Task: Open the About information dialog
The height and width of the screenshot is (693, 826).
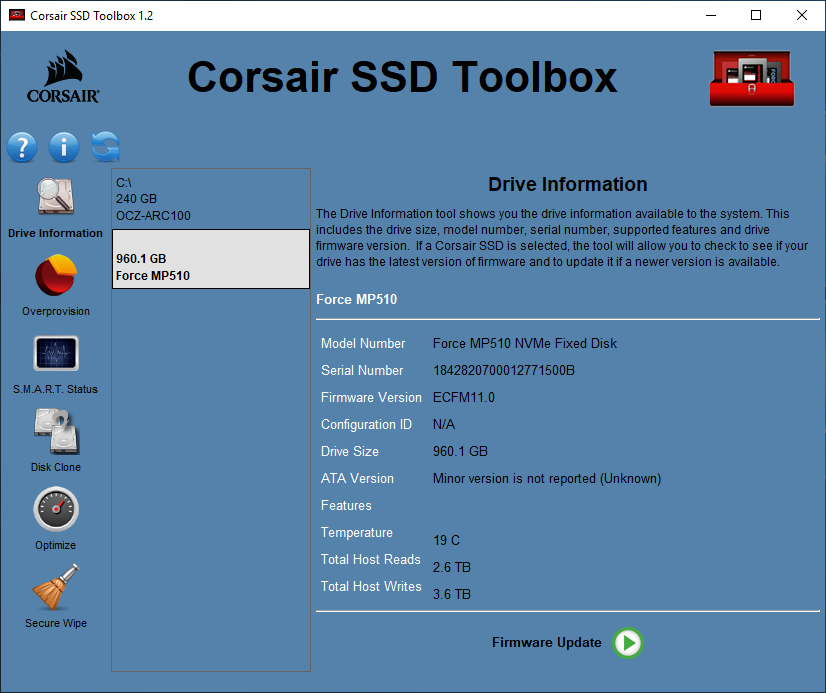Action: (63, 147)
